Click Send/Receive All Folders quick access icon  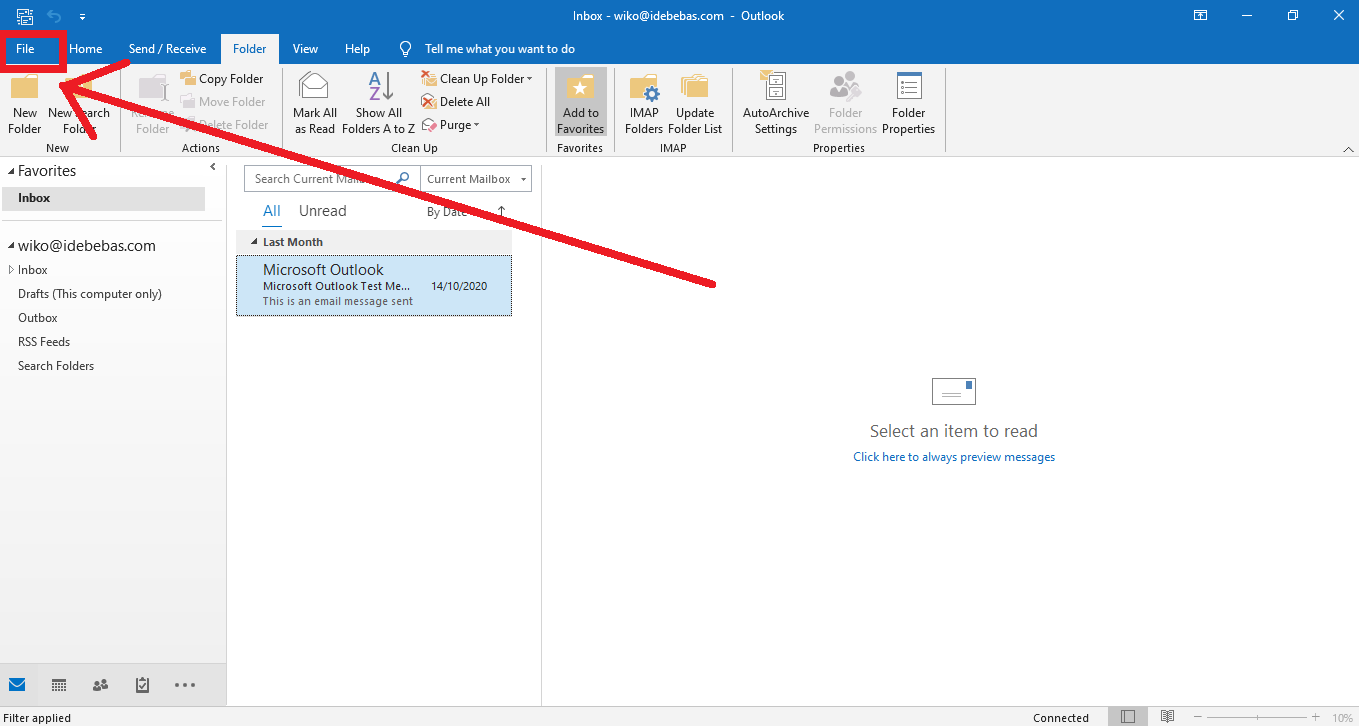tap(25, 16)
